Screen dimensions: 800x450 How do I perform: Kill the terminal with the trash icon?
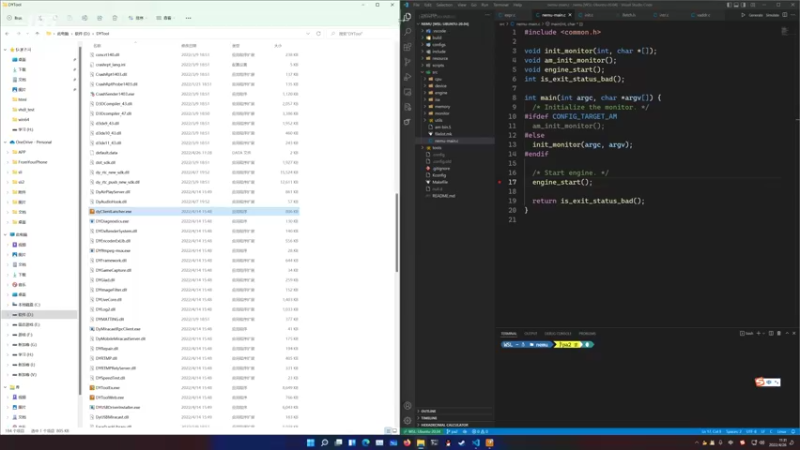click(x=779, y=333)
